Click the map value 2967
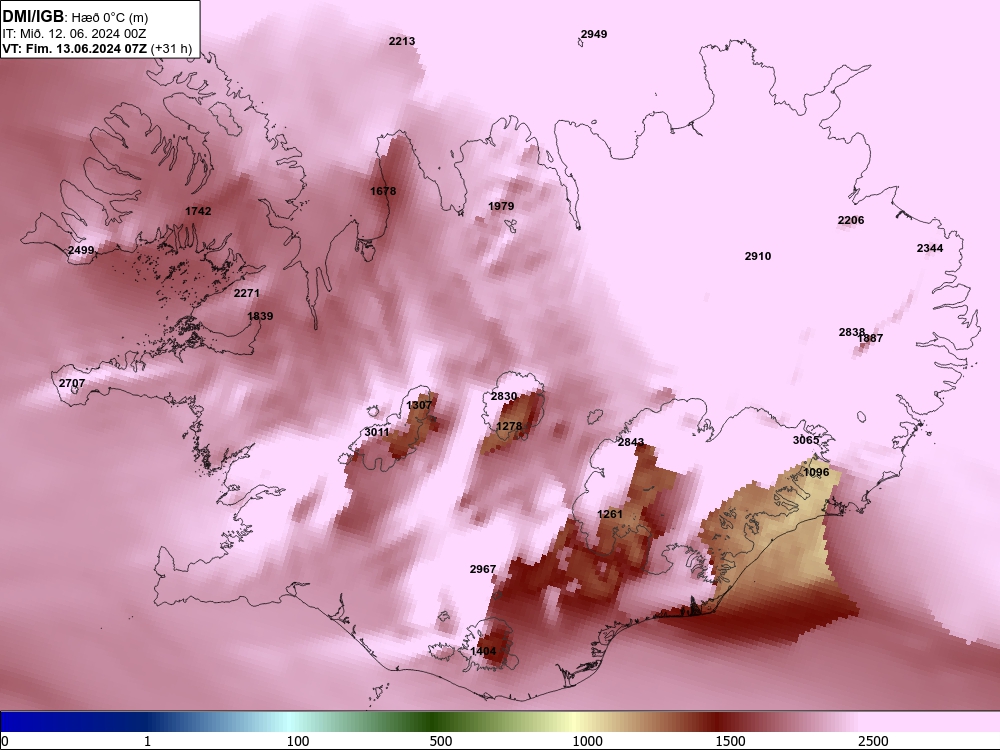The height and width of the screenshot is (750, 1000). click(482, 569)
